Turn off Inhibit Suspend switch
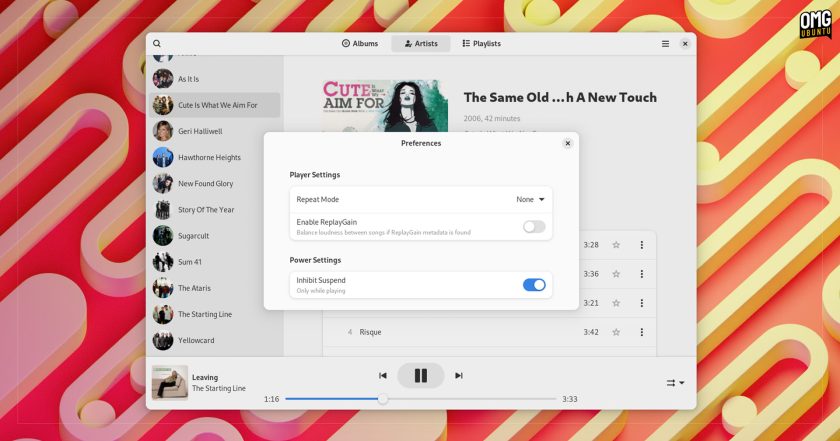The height and width of the screenshot is (441, 840). click(534, 285)
